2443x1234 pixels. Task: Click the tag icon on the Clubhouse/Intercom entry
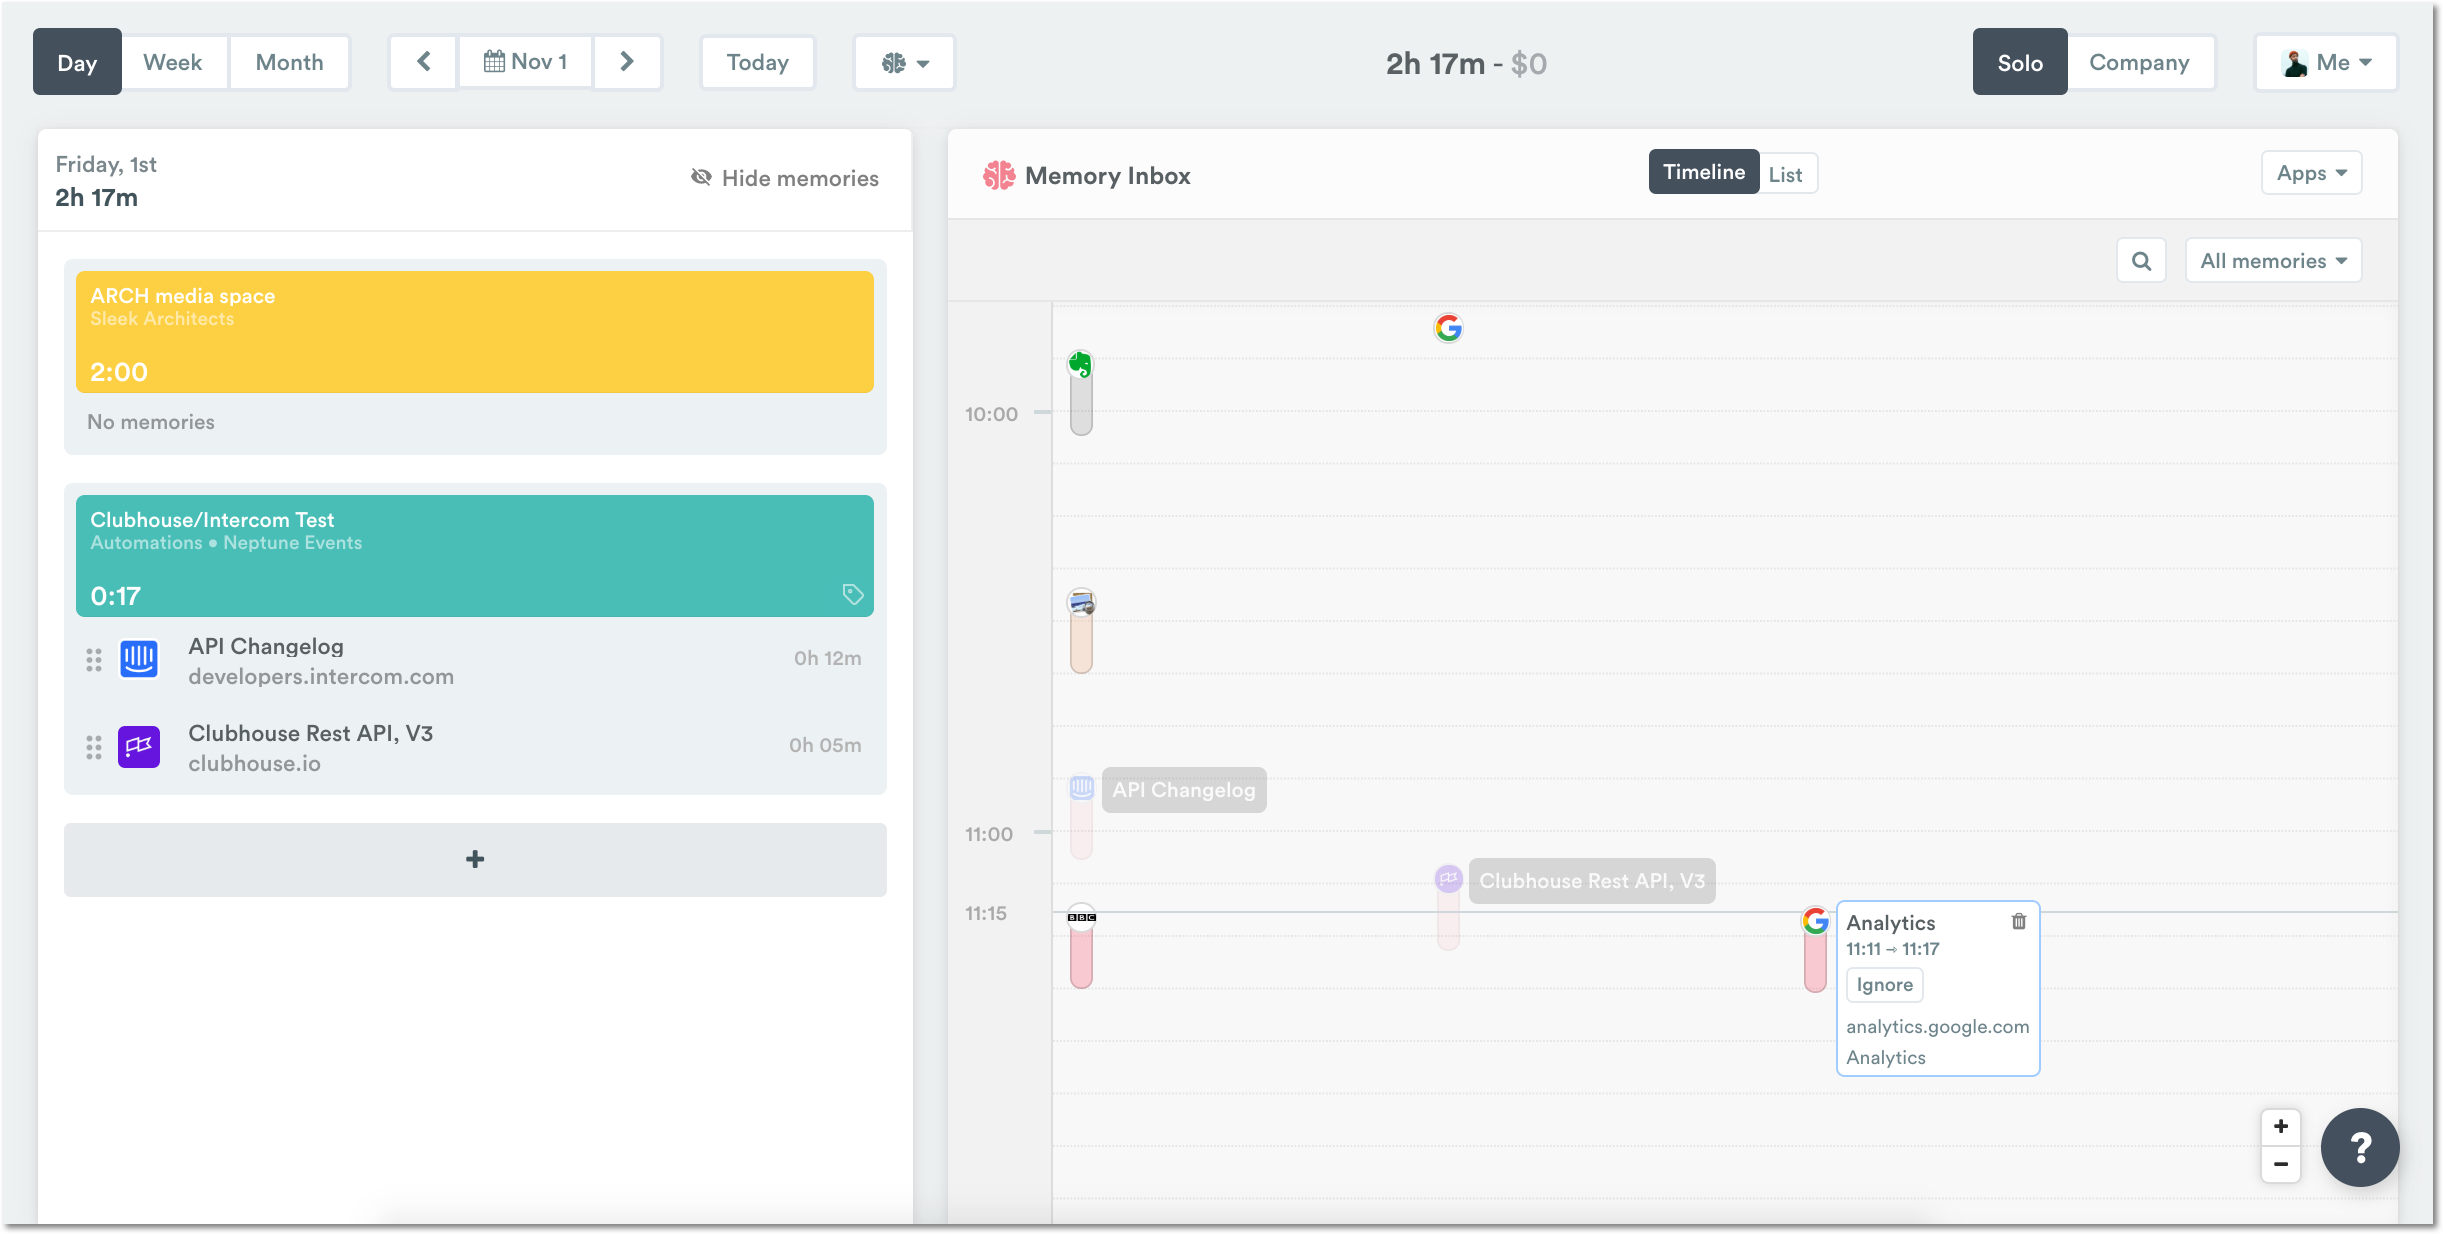tap(853, 594)
